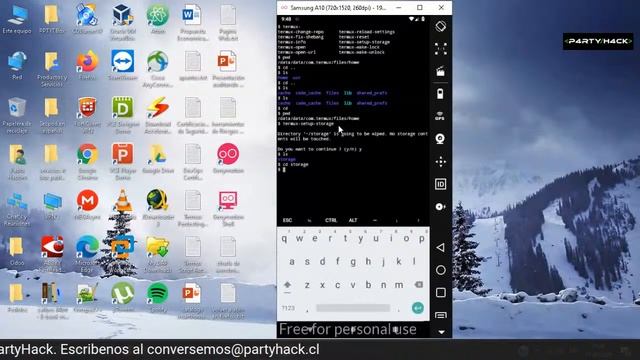Tap the green enter key on keyboard
The width and height of the screenshot is (640, 360).
tap(417, 308)
